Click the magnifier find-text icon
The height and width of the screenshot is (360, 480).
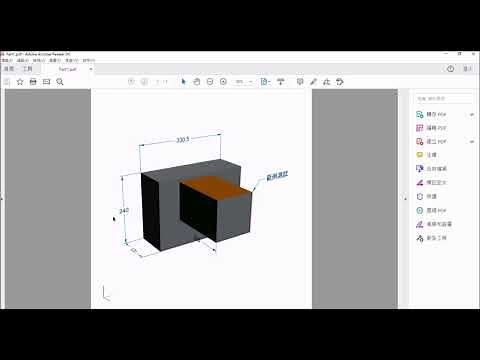(x=60, y=82)
